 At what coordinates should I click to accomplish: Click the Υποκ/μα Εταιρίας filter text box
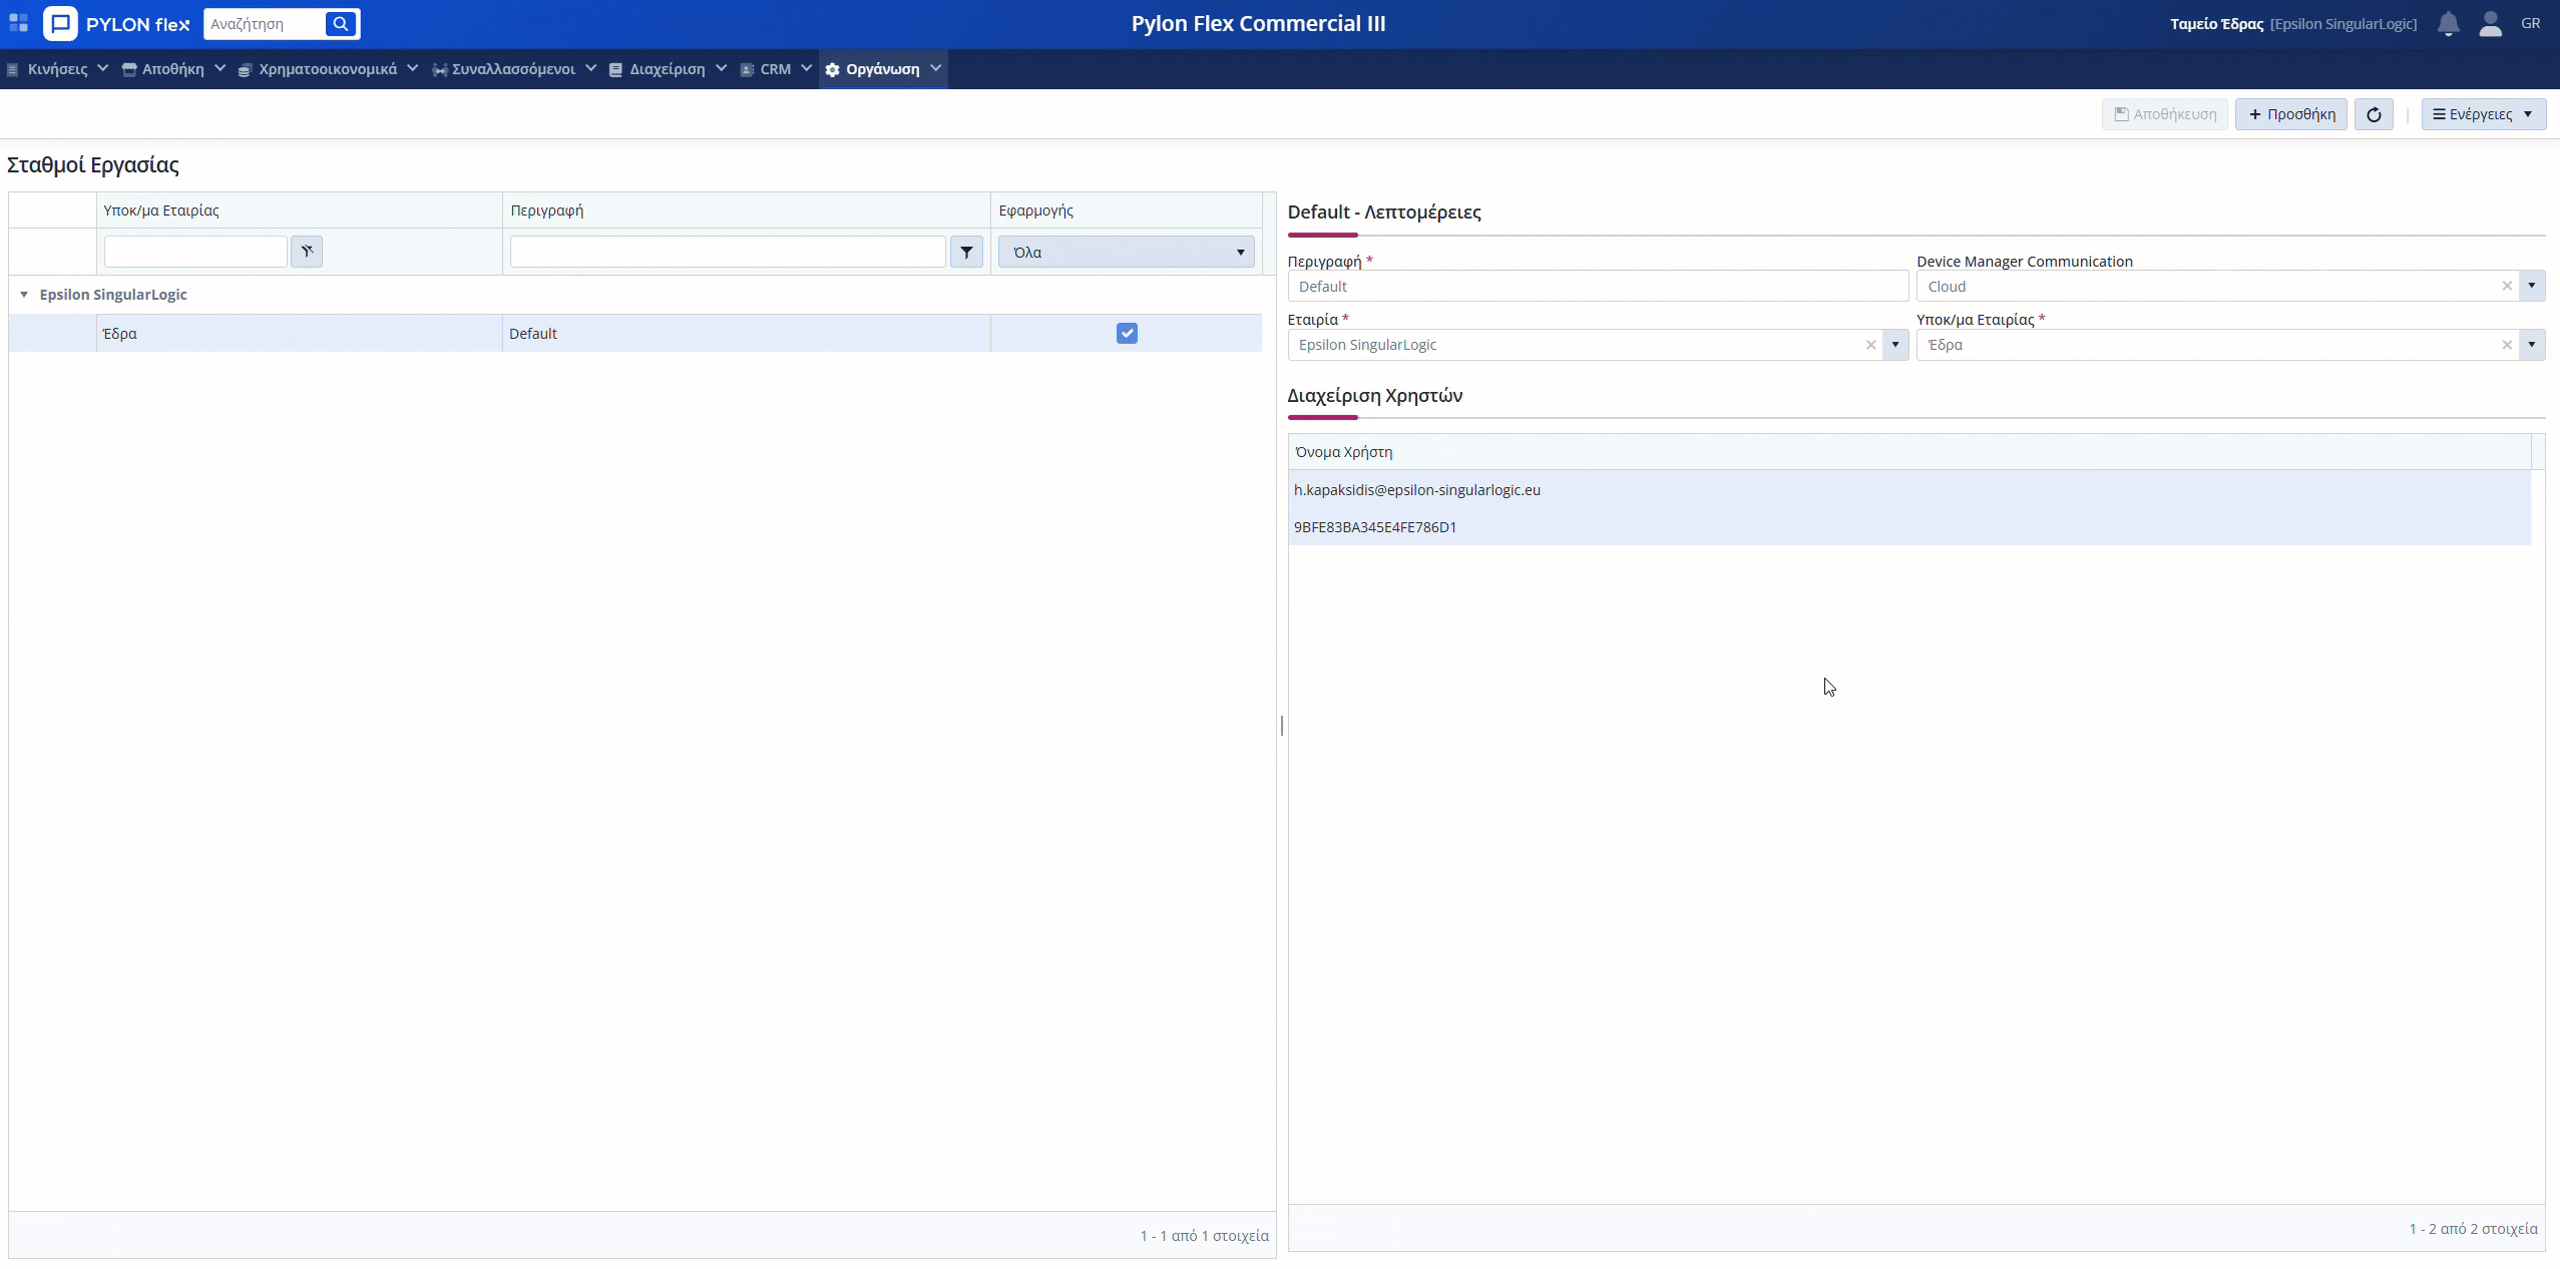(x=195, y=251)
